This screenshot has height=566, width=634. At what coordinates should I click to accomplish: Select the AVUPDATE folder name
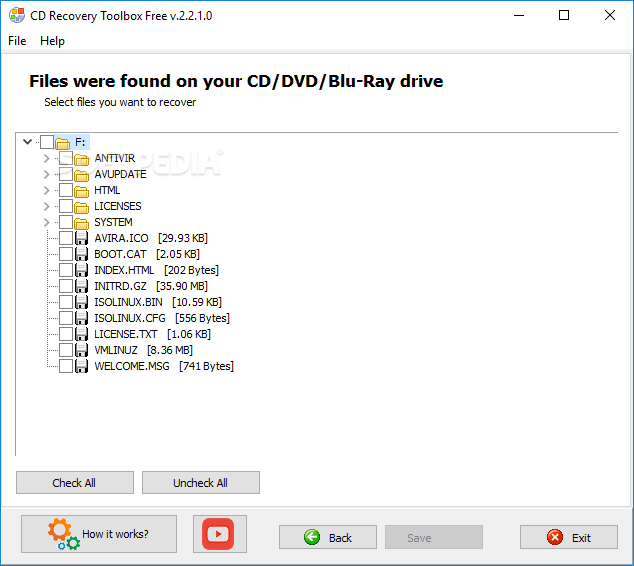point(120,174)
